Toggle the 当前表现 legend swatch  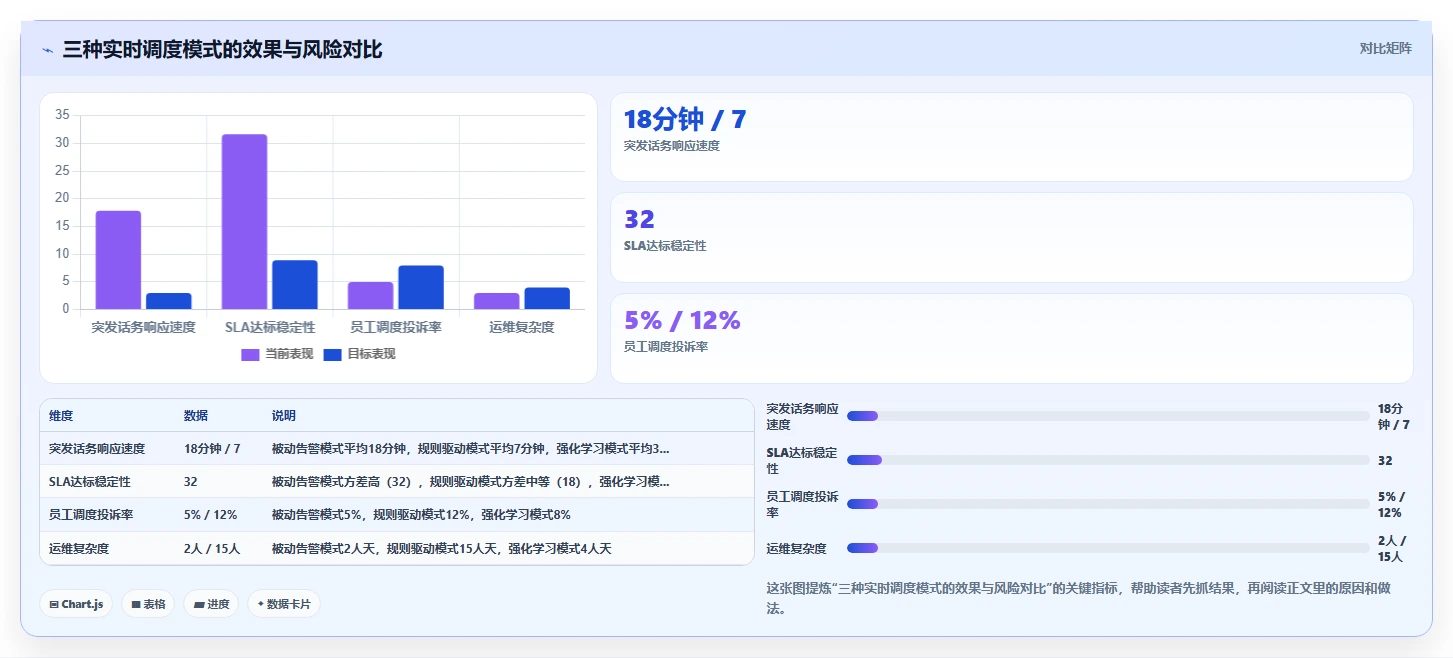click(251, 354)
